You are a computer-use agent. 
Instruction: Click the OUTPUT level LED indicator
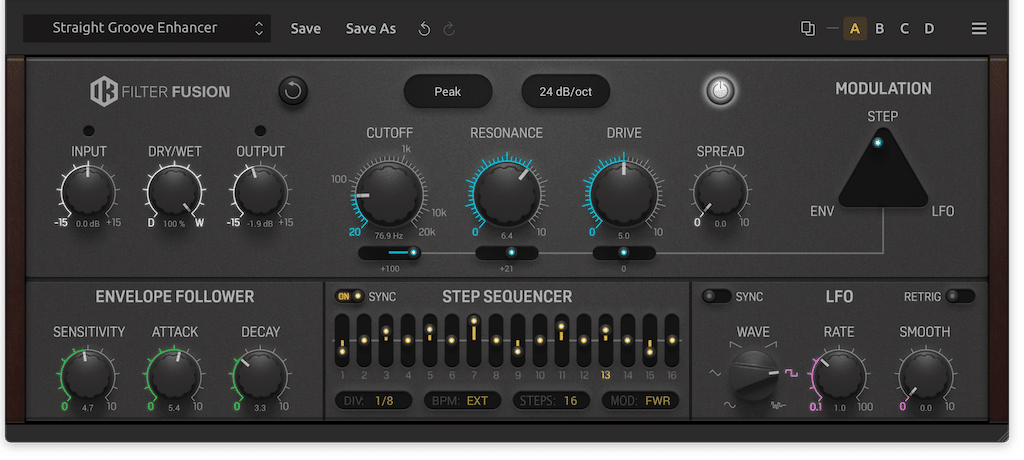[260, 131]
